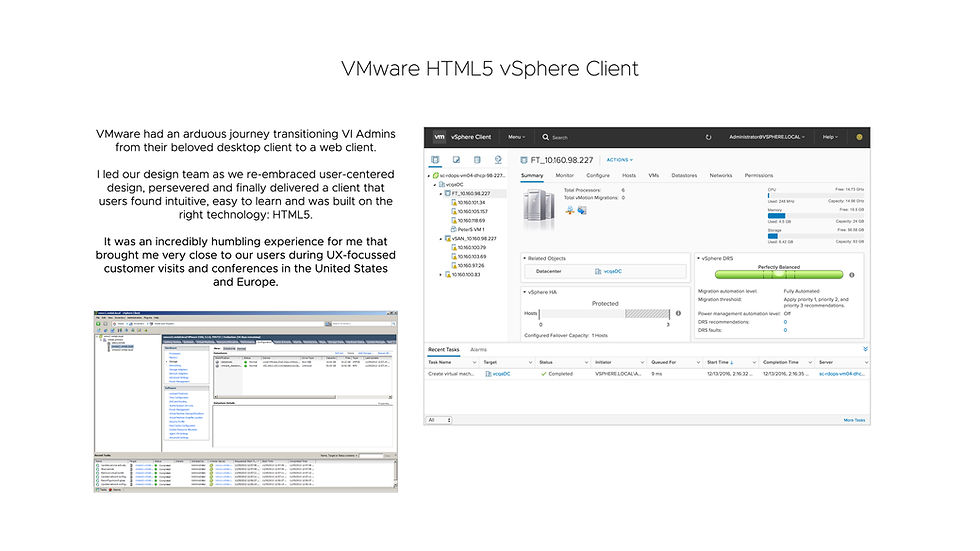Click the DRS recommendations count 0
The height and width of the screenshot is (551, 980).
[x=785, y=322]
